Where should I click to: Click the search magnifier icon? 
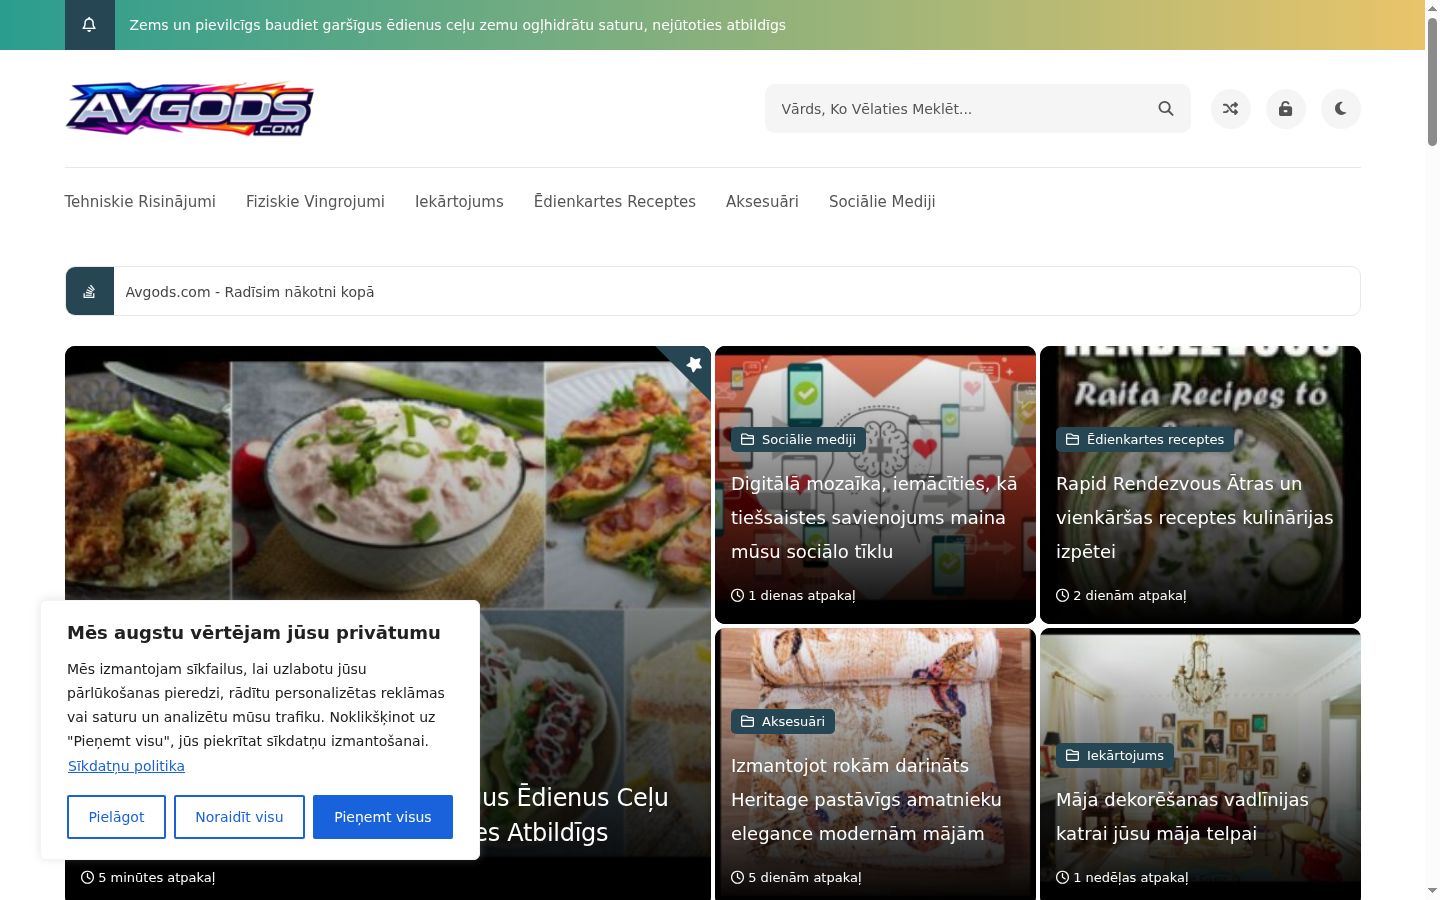click(x=1166, y=109)
